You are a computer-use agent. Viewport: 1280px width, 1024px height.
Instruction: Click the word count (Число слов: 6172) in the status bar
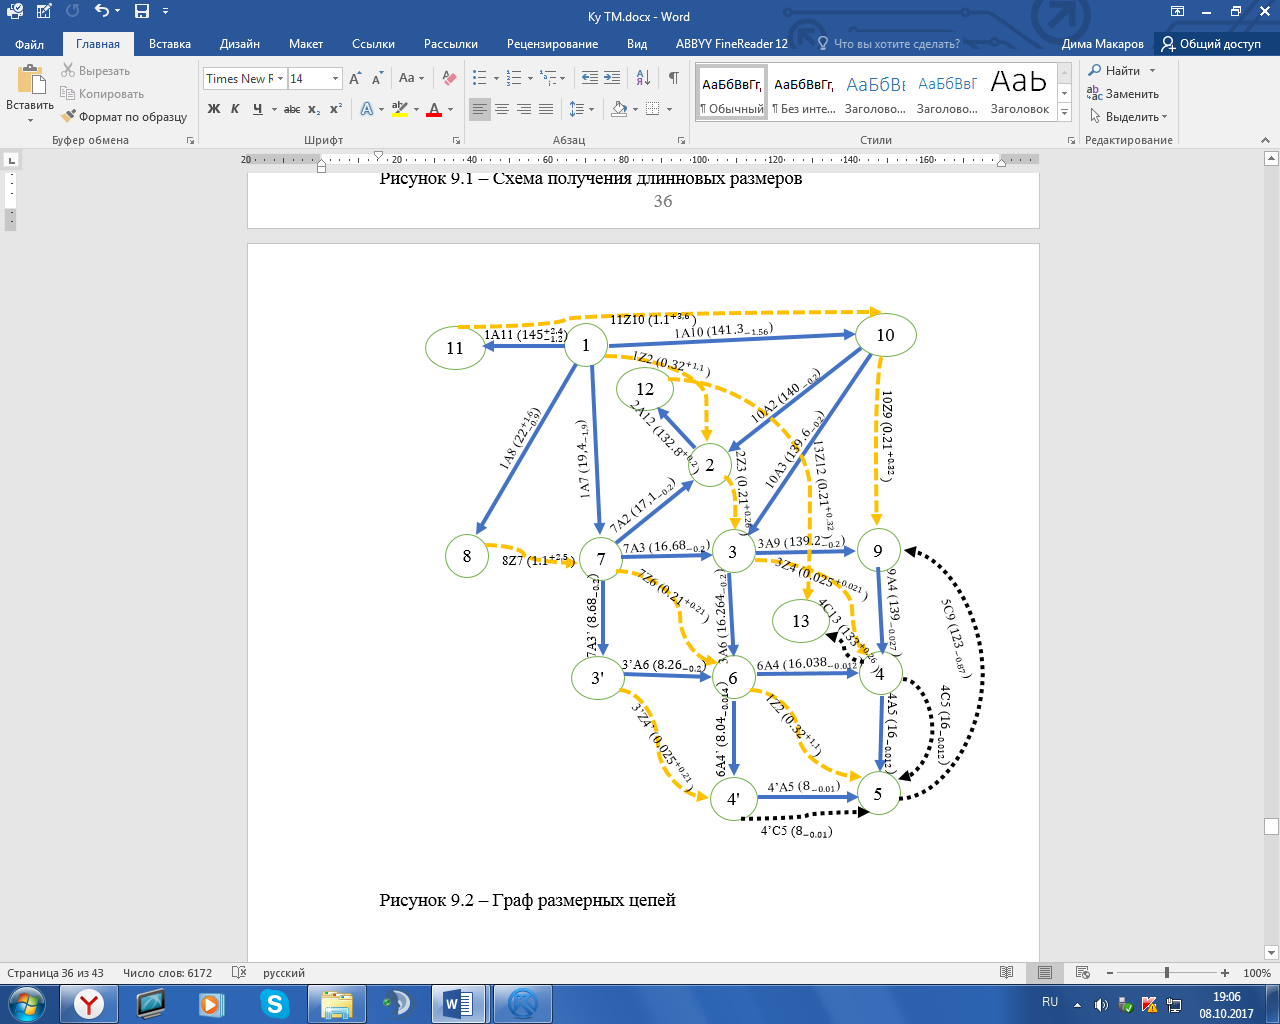pyautogui.click(x=167, y=973)
